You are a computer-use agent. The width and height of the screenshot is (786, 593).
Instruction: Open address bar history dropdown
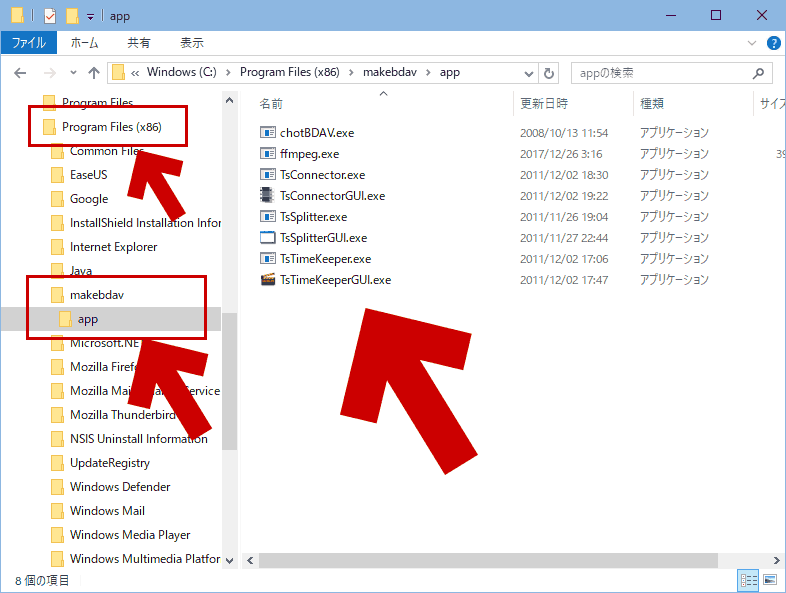tap(528, 74)
